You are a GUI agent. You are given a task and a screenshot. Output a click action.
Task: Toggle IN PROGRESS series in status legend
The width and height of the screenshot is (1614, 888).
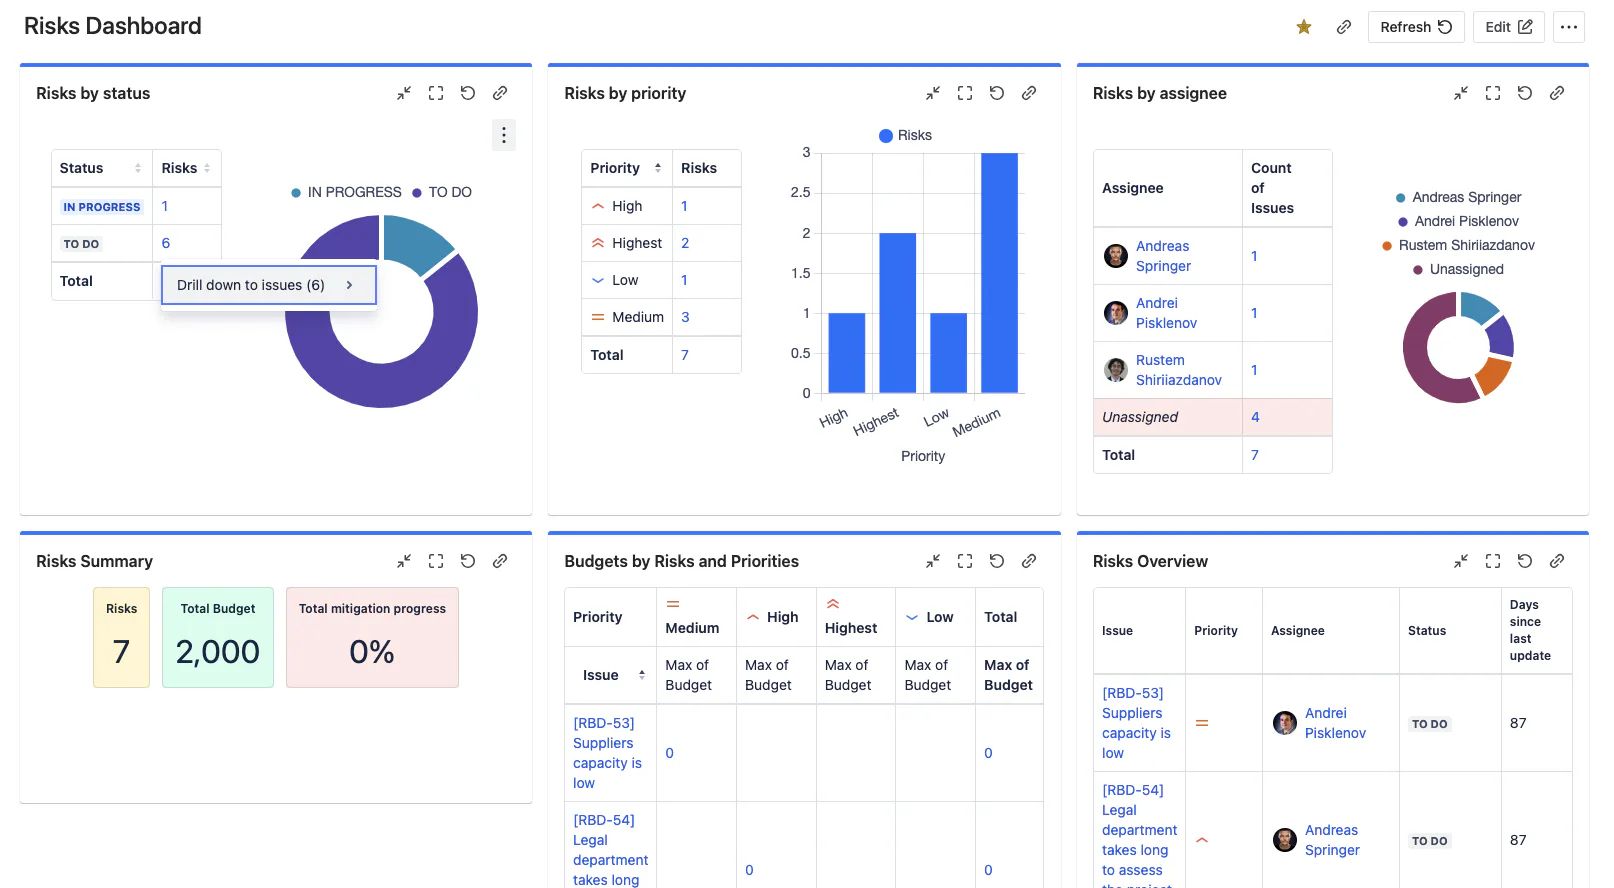pyautogui.click(x=346, y=192)
